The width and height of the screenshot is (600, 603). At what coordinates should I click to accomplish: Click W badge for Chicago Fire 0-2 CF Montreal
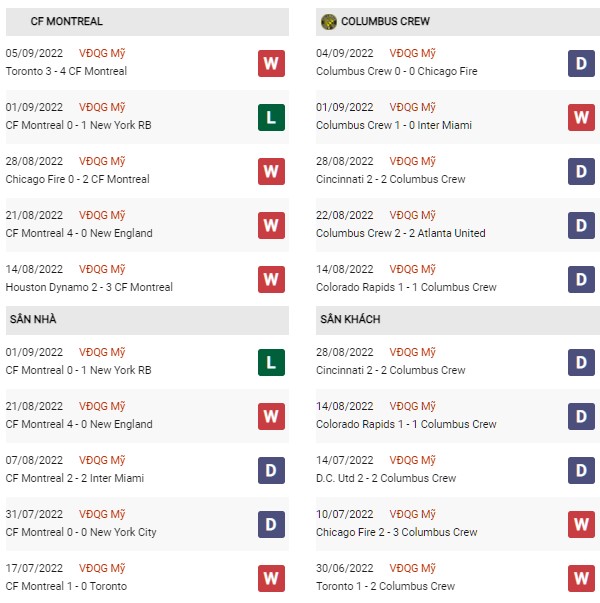pos(271,172)
